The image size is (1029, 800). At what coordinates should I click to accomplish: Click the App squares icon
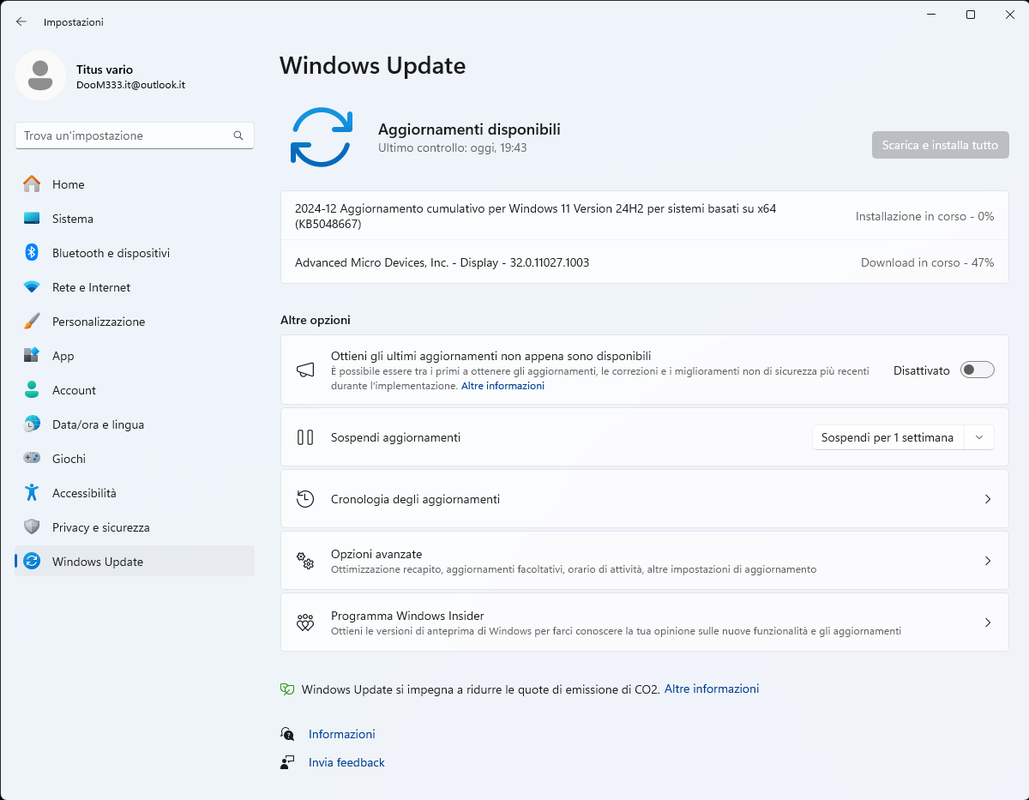coord(32,356)
